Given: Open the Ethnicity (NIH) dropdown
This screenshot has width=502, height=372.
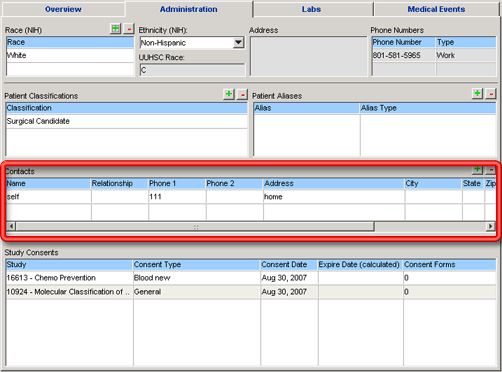Looking at the screenshot, I should 238,43.
